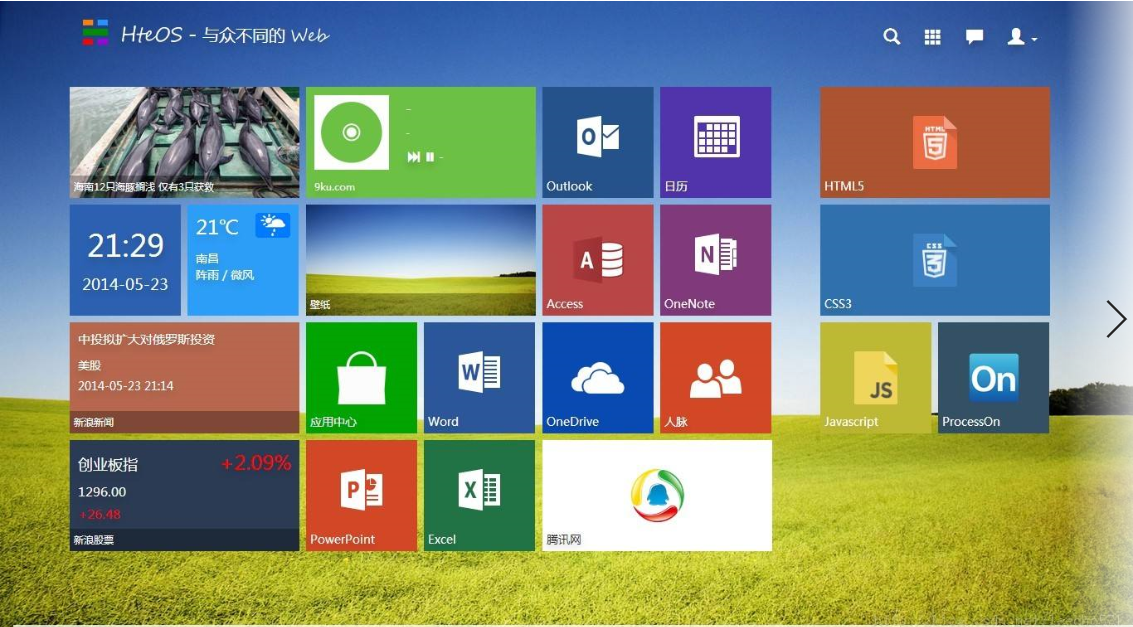This screenshot has width=1133, height=627.
Task: Open the Outlook tile
Action: pos(598,142)
